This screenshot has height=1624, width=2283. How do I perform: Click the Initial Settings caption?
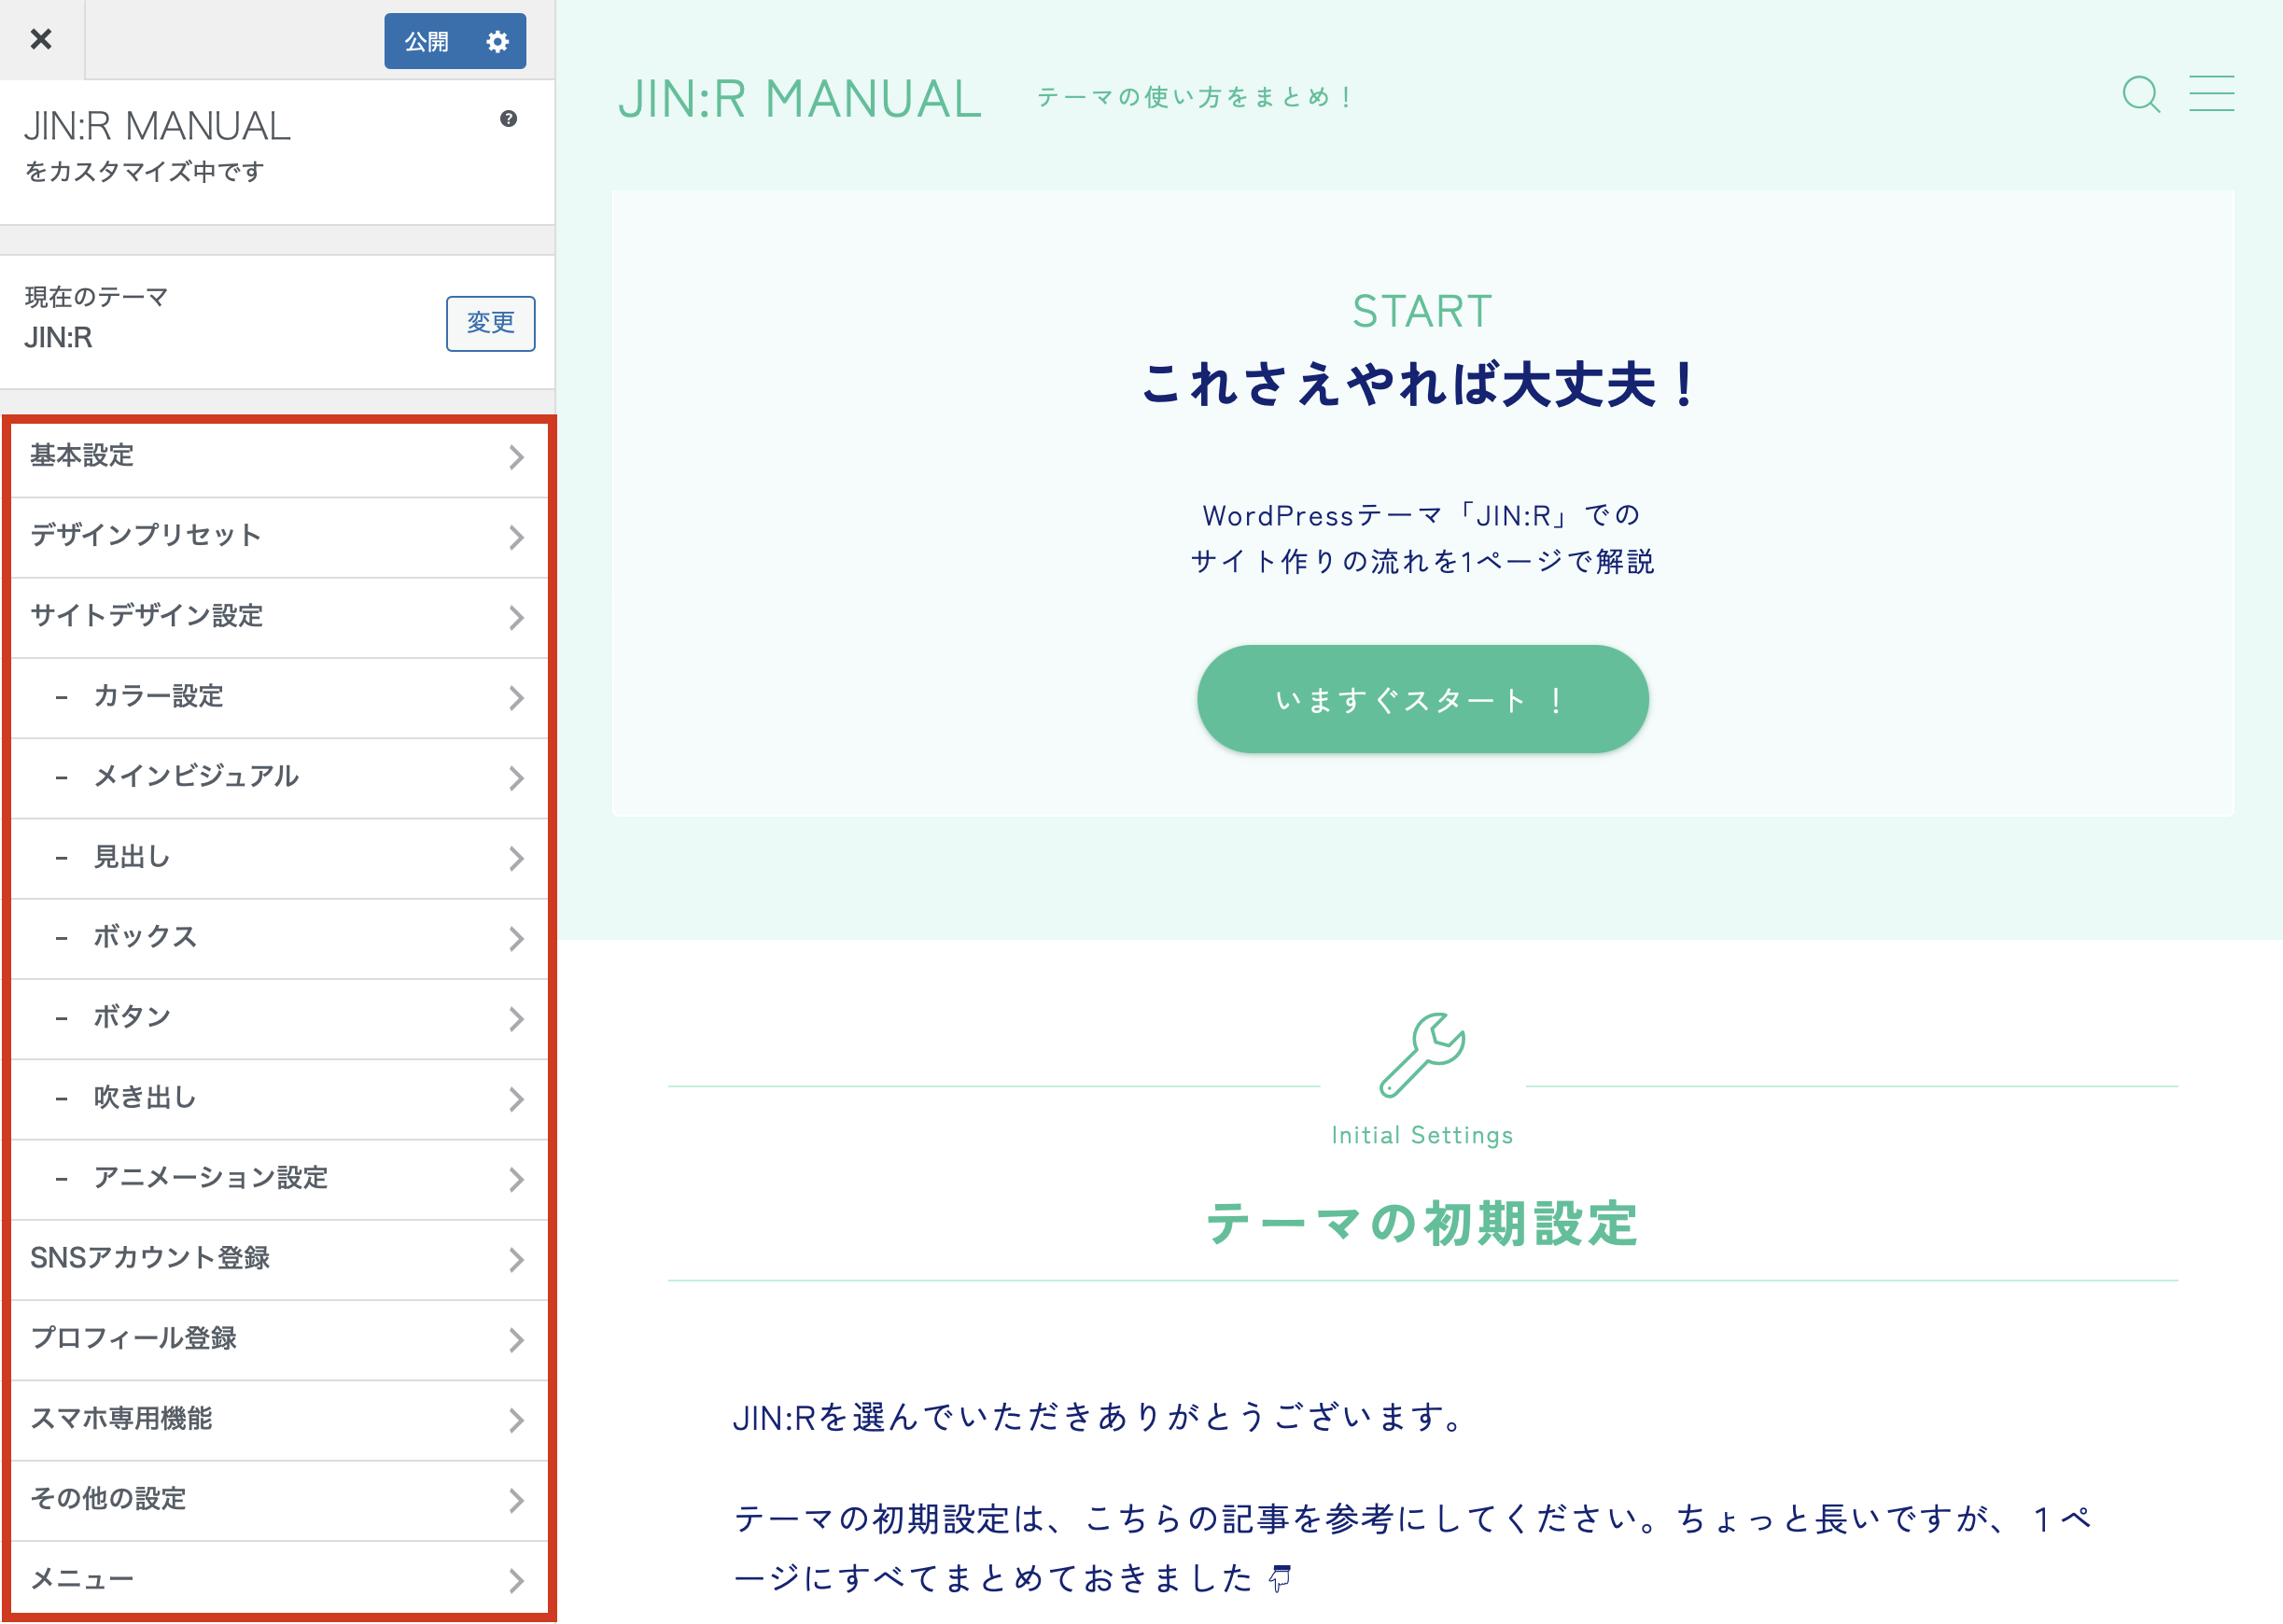point(1422,1135)
